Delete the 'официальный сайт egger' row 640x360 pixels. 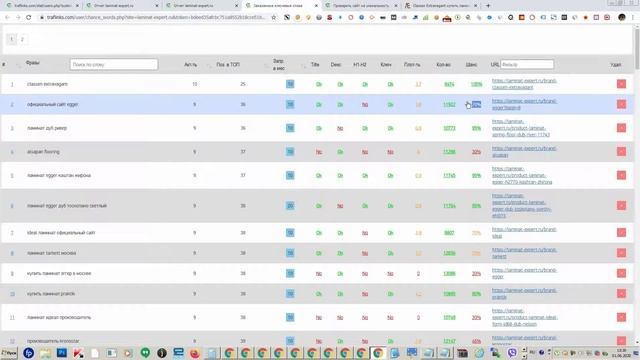pyautogui.click(x=621, y=104)
